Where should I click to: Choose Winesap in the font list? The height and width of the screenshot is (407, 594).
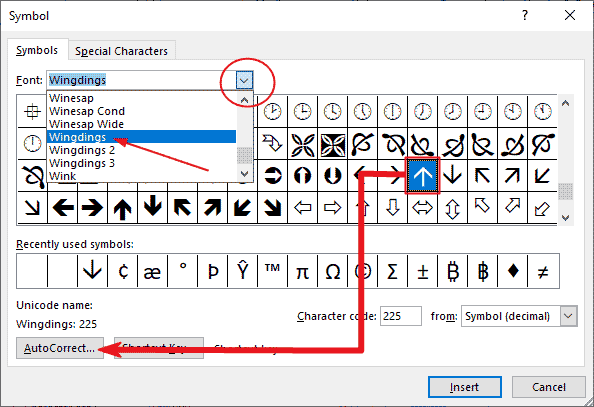[142, 98]
